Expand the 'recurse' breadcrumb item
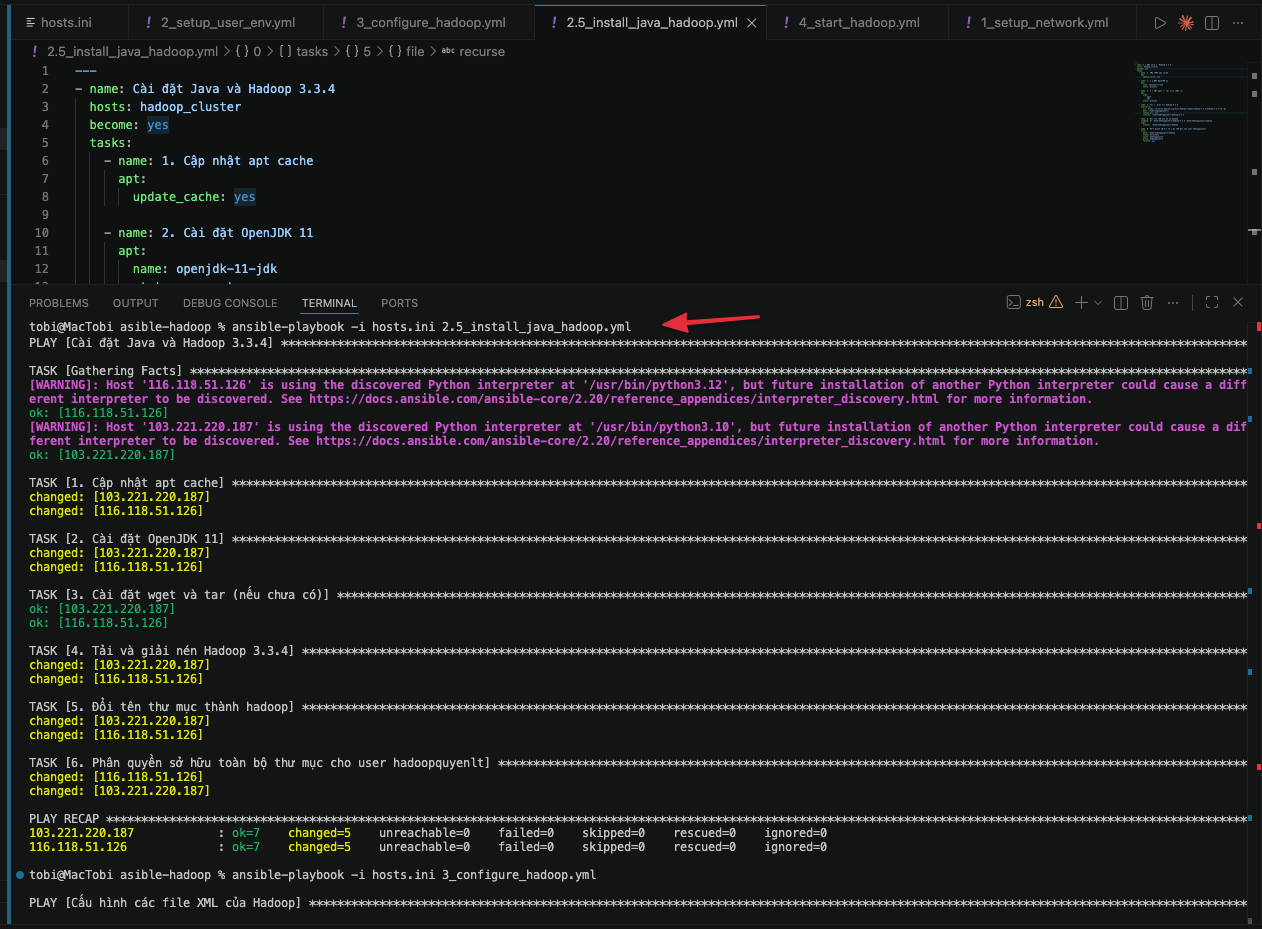This screenshot has width=1262, height=929. coord(481,51)
